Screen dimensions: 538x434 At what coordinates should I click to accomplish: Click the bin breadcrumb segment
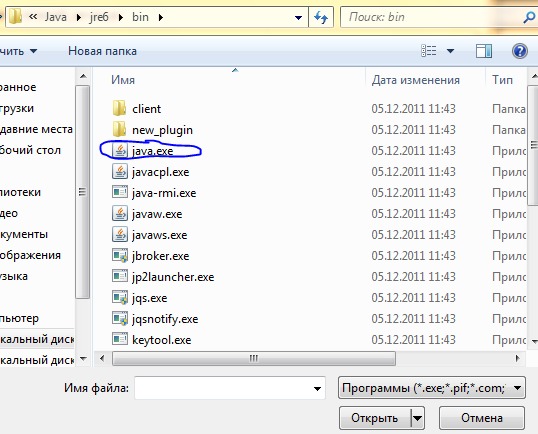pos(140,17)
